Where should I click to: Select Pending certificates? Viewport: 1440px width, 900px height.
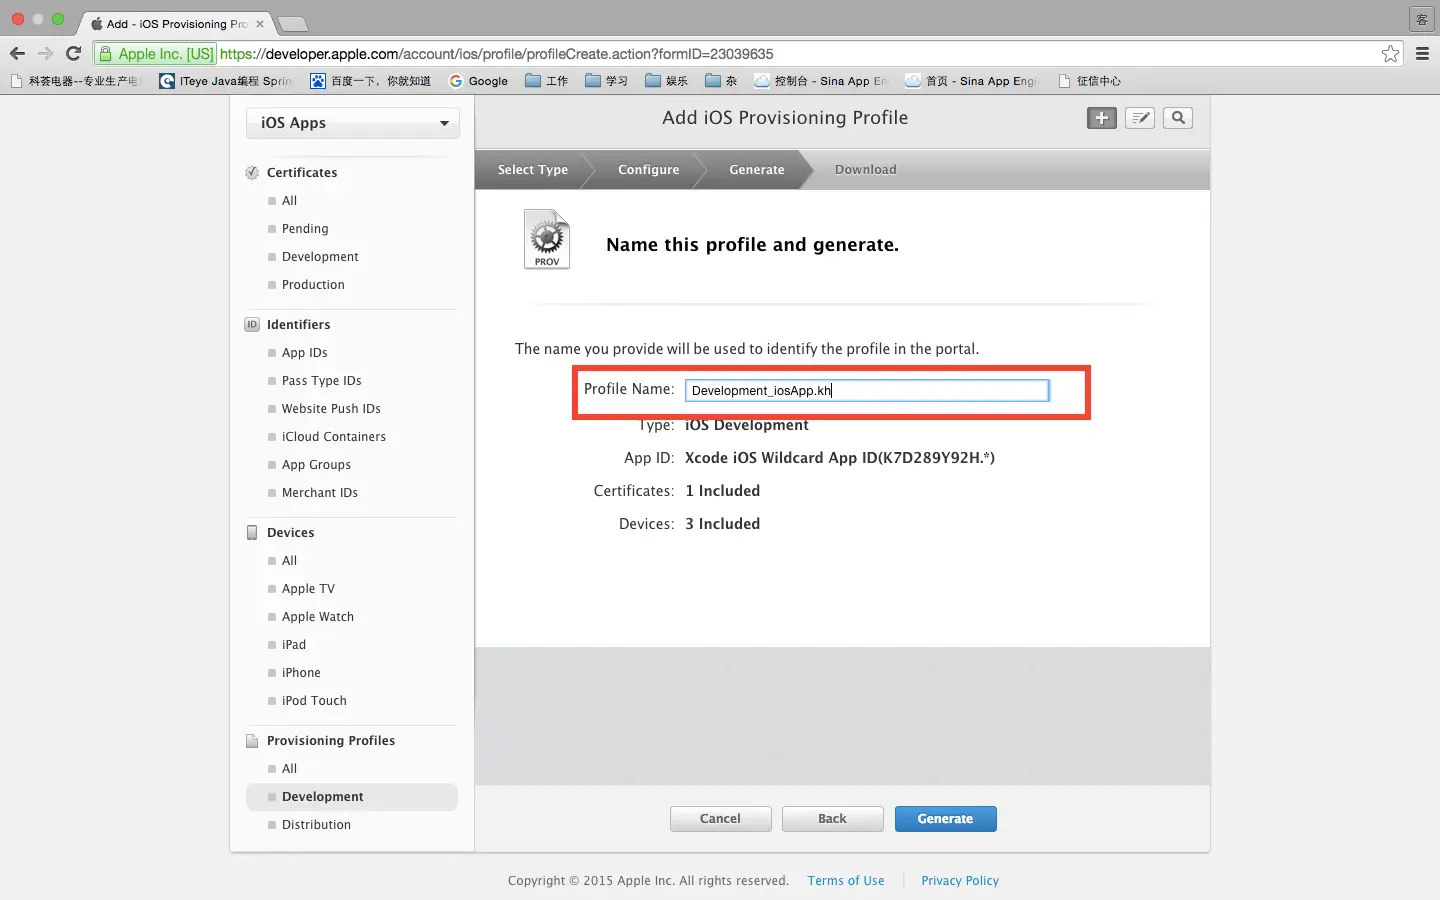(x=305, y=229)
